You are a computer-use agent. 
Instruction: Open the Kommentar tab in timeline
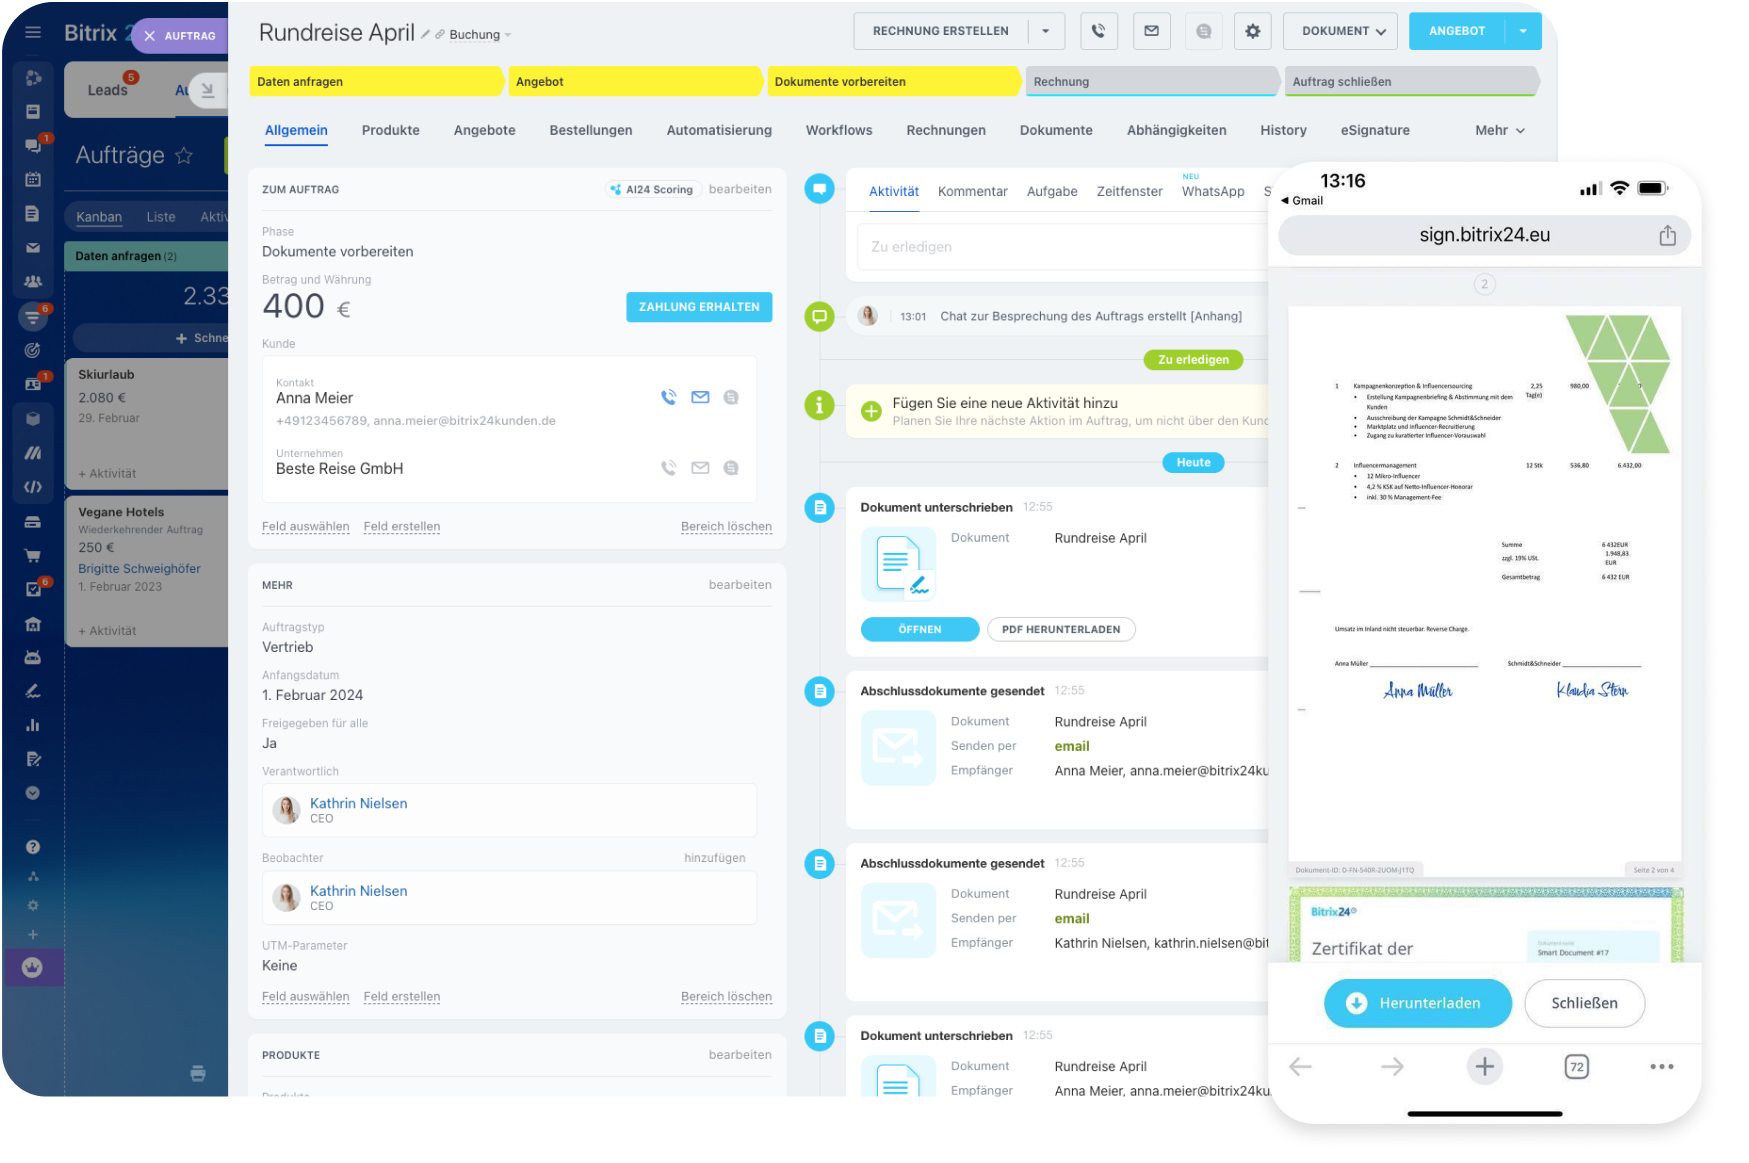(972, 191)
